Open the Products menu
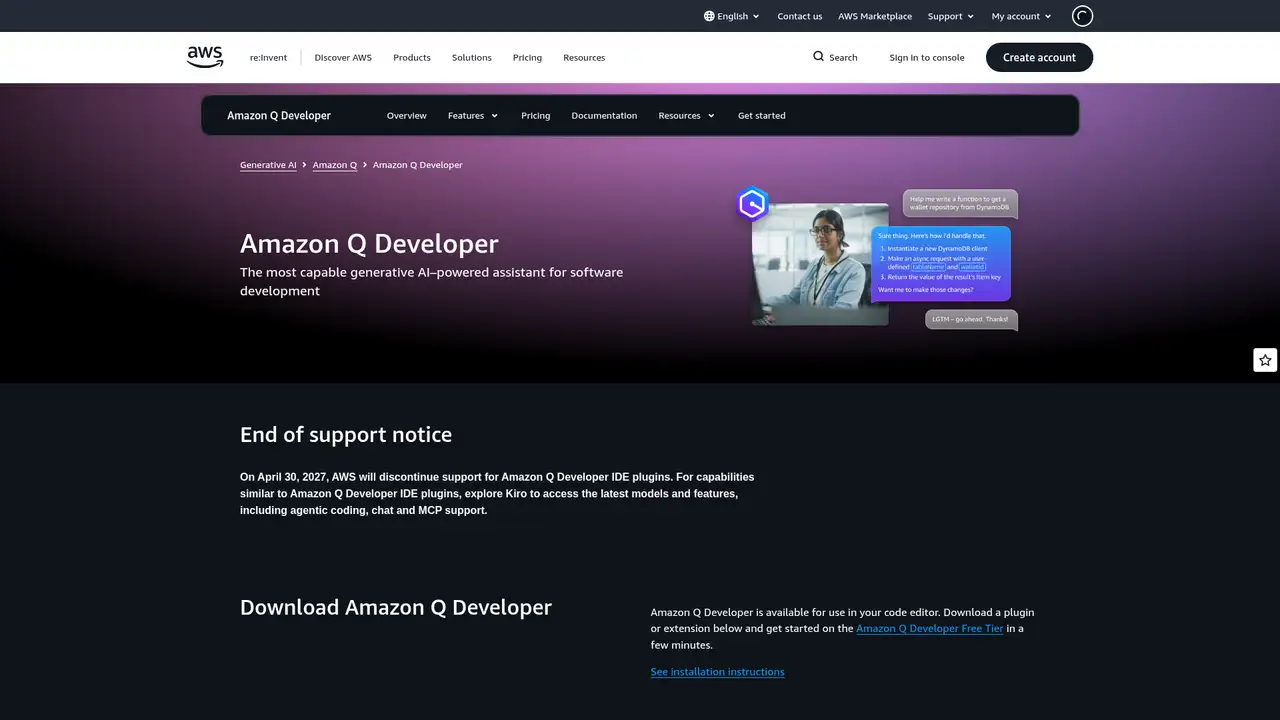This screenshot has height=720, width=1280. [x=412, y=58]
